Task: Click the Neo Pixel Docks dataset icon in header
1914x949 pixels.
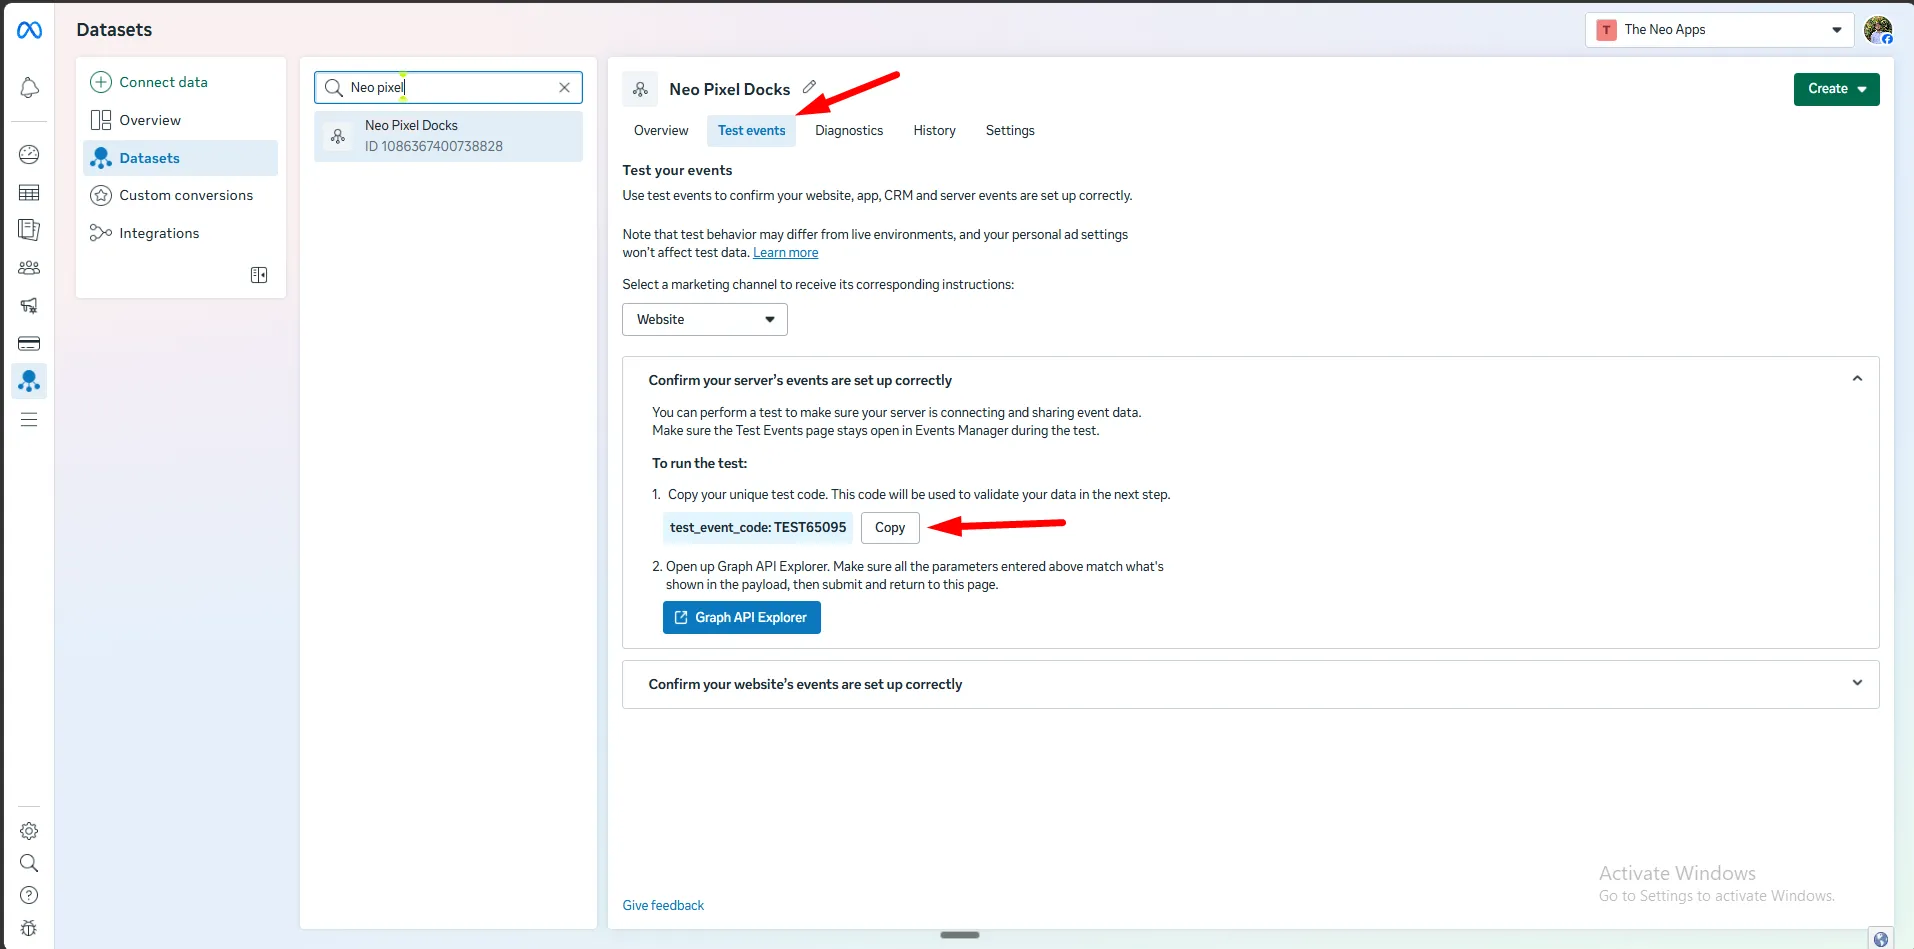Action: tap(640, 89)
